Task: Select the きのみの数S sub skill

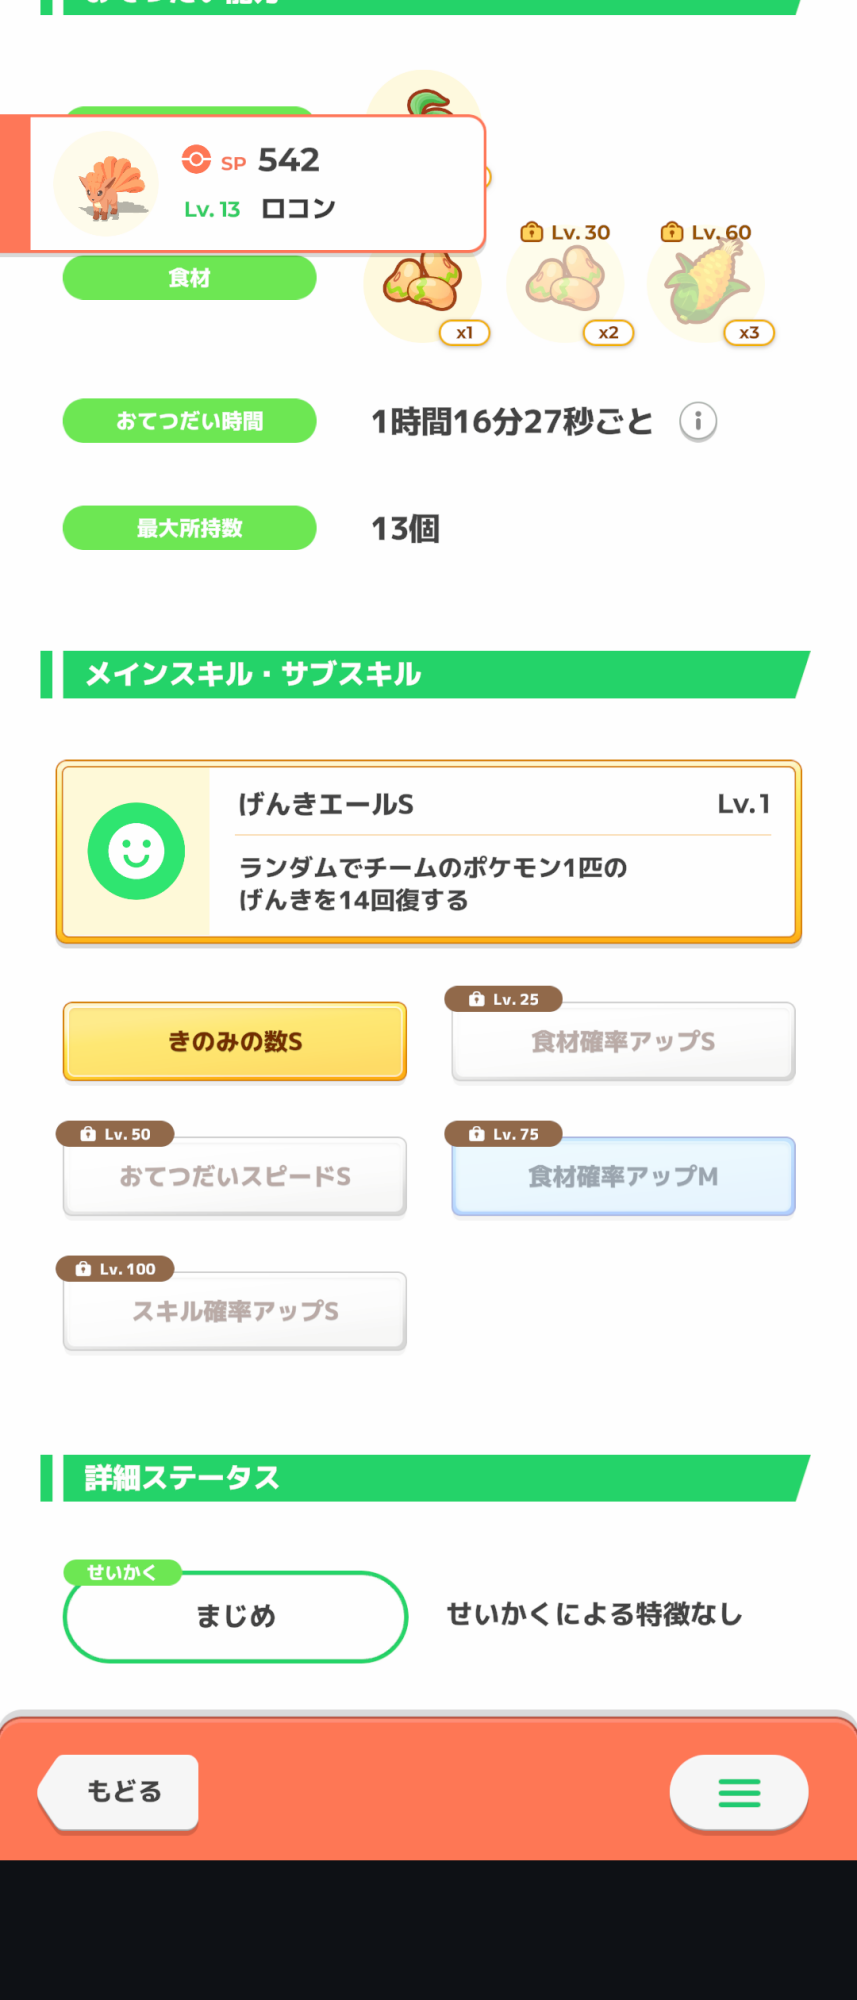Action: pos(235,1042)
